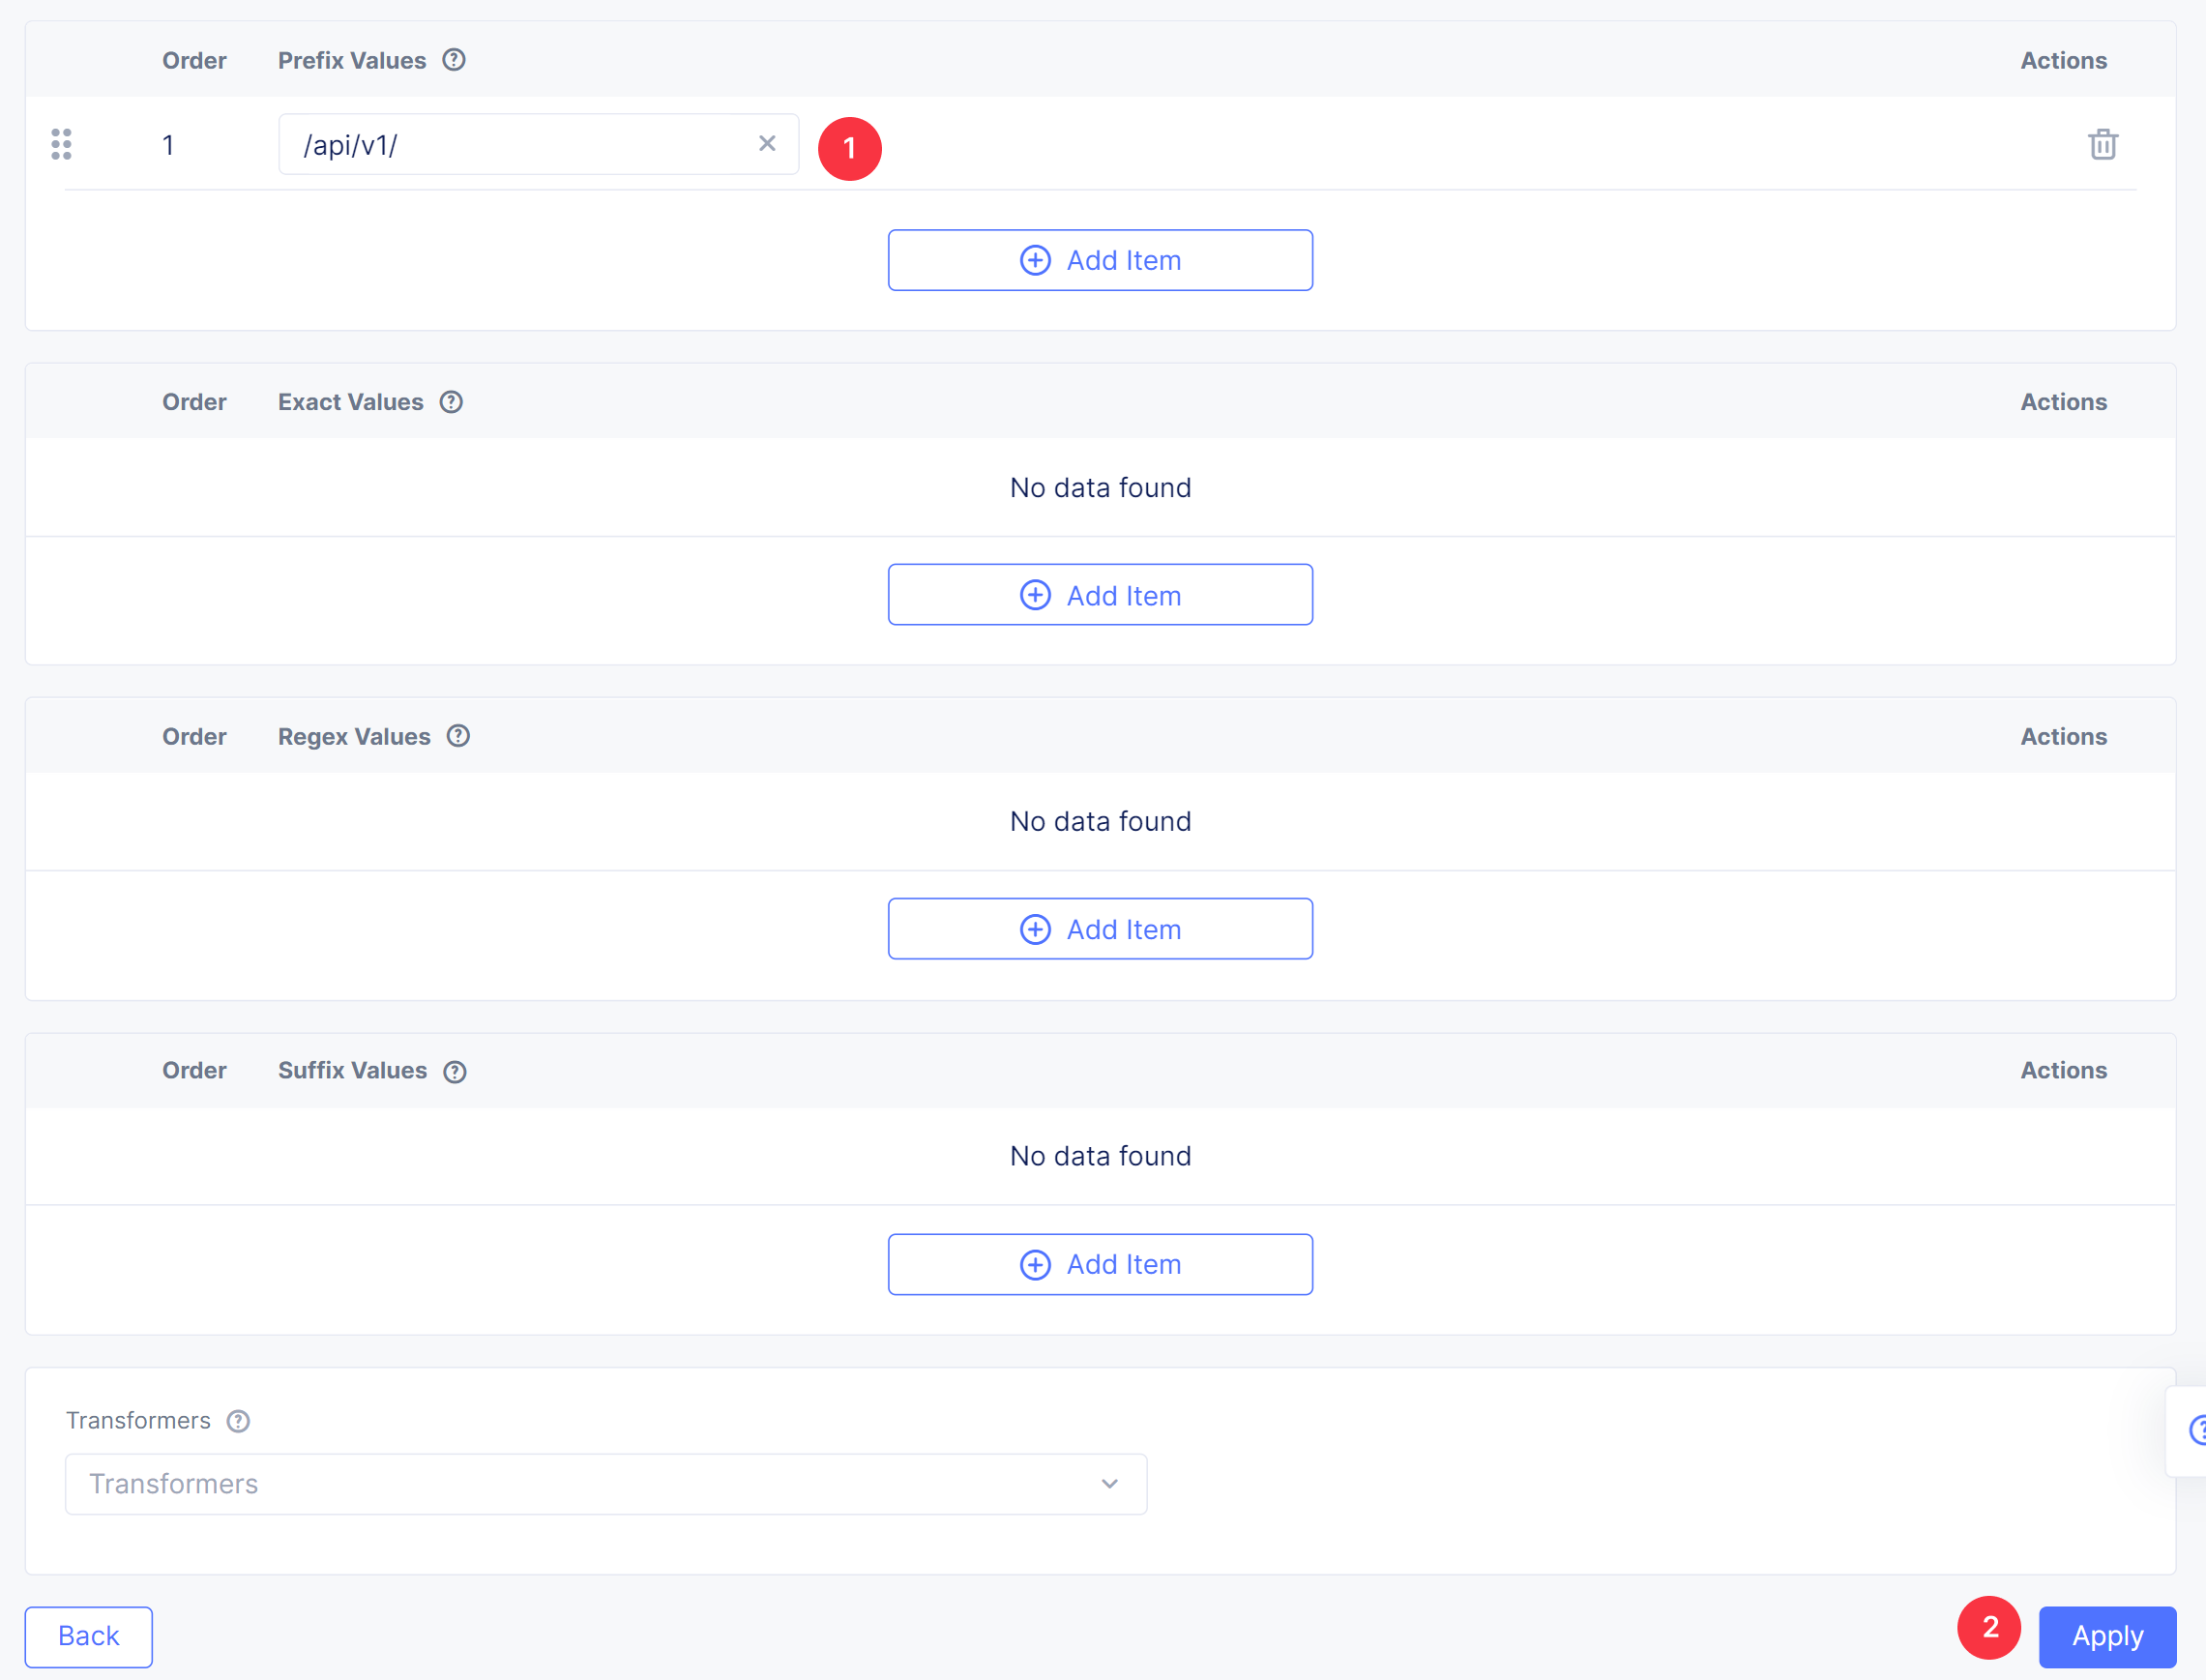Click the help icon next to Regex Values
The width and height of the screenshot is (2206, 1680).
coord(457,736)
